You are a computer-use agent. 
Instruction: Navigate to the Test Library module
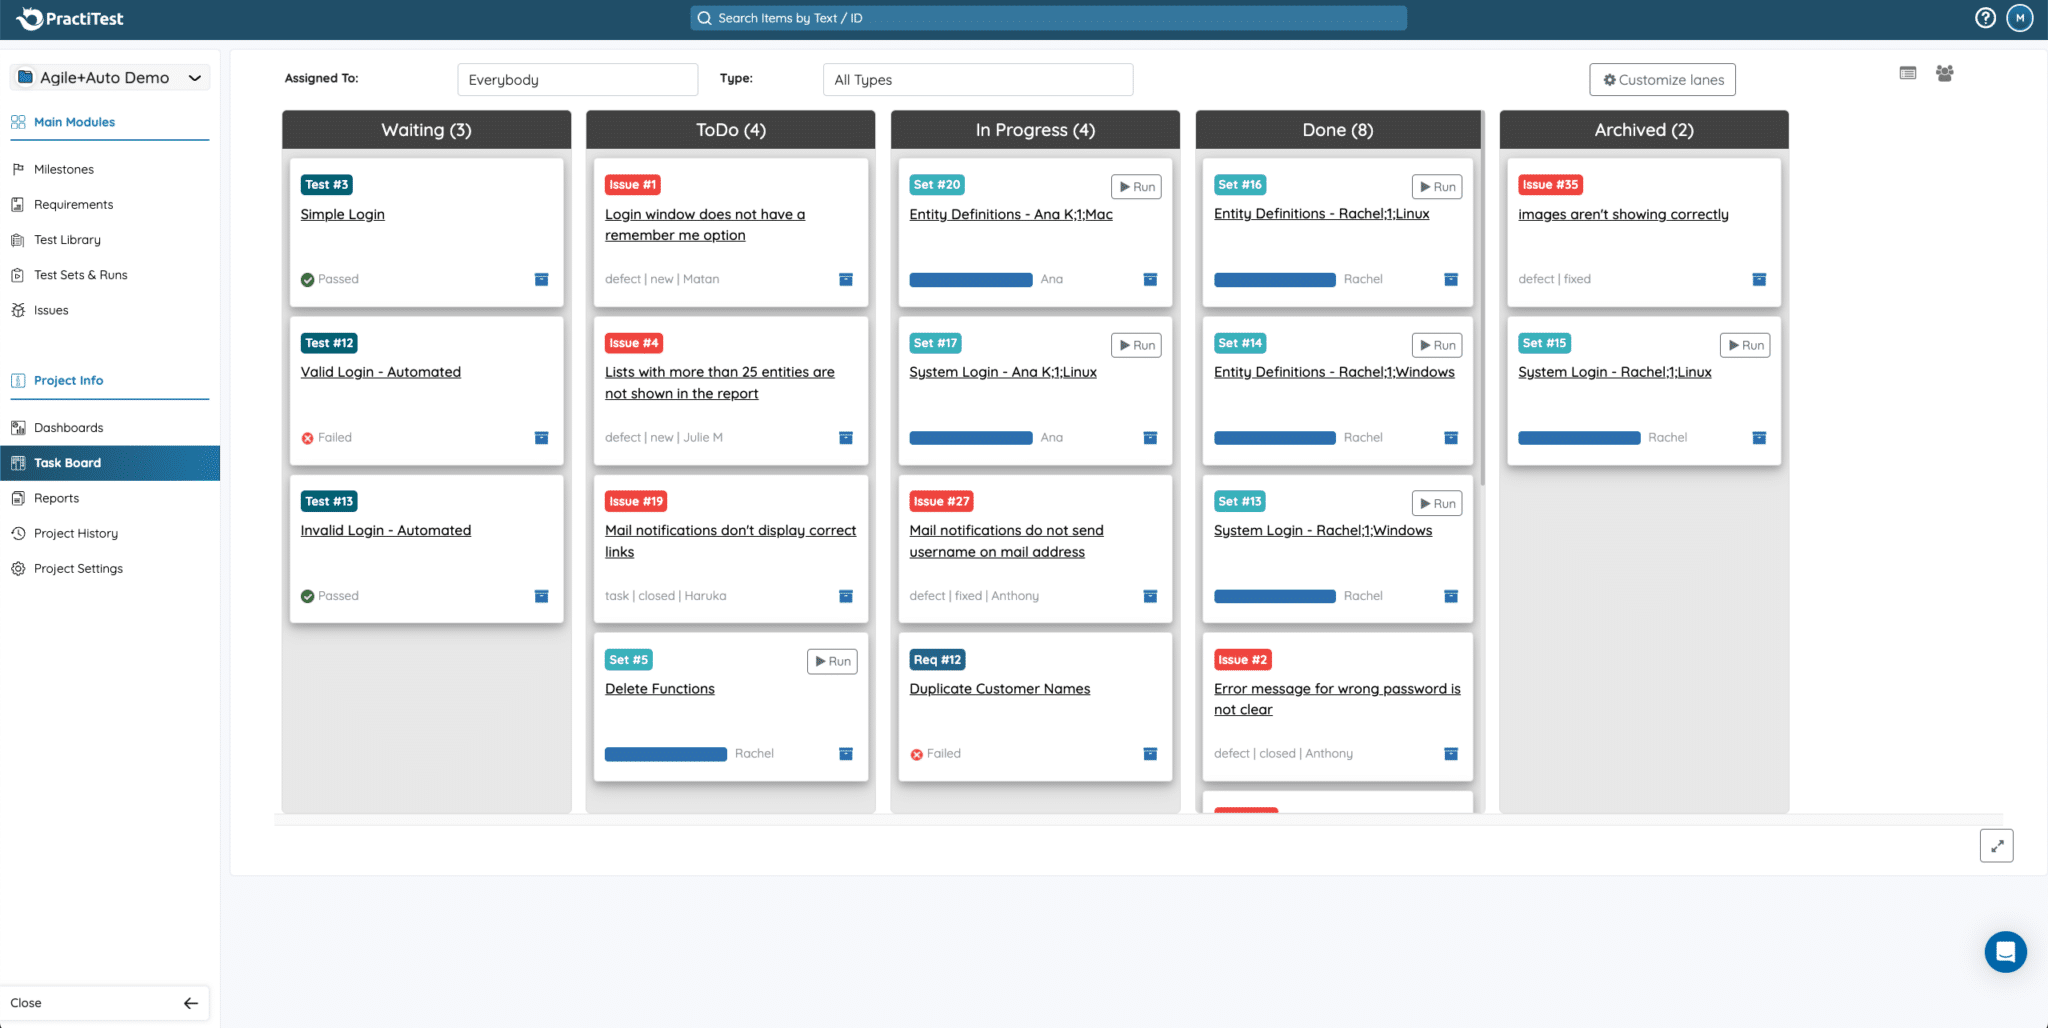(x=67, y=239)
